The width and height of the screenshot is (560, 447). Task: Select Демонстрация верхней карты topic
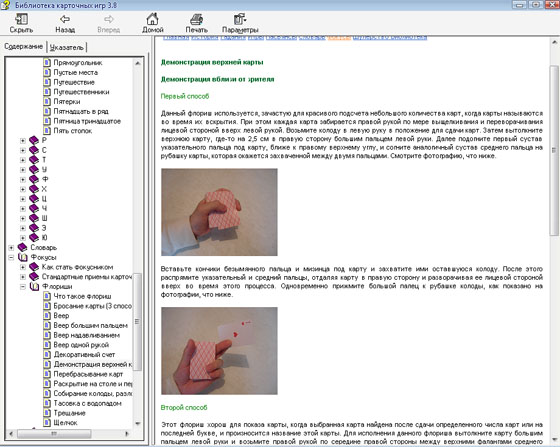click(92, 365)
